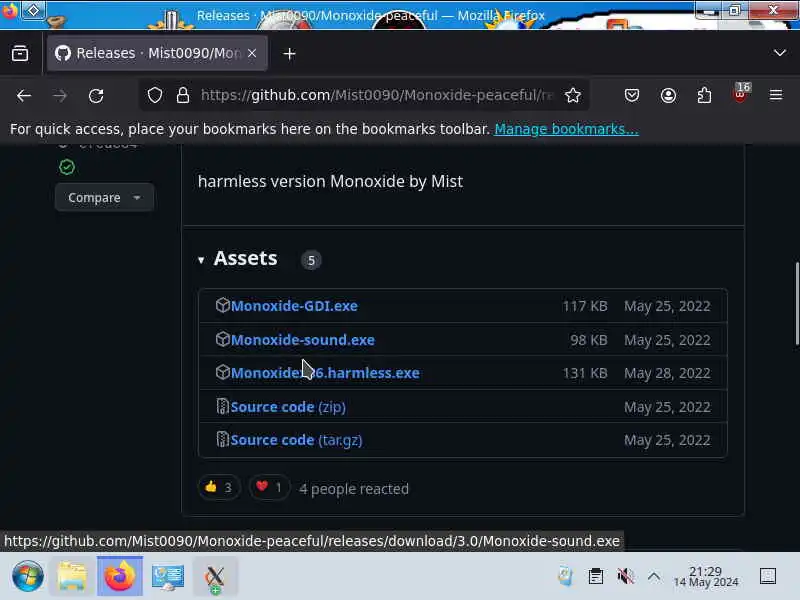The height and width of the screenshot is (600, 800).
Task: Download Monoxidex86.harmless.exe
Action: 325,373
